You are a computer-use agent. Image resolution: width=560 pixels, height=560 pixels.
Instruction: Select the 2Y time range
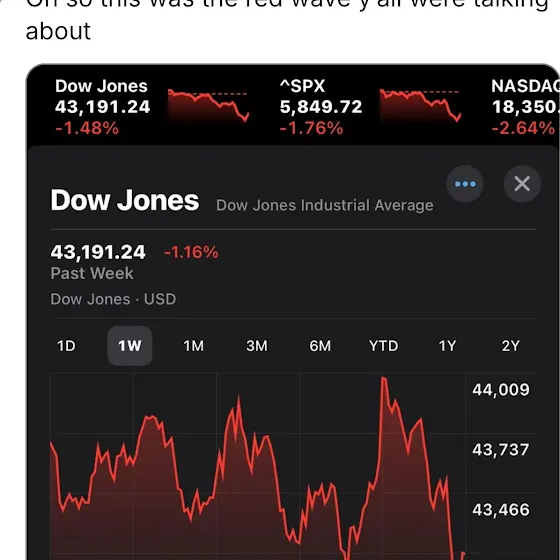coord(510,346)
